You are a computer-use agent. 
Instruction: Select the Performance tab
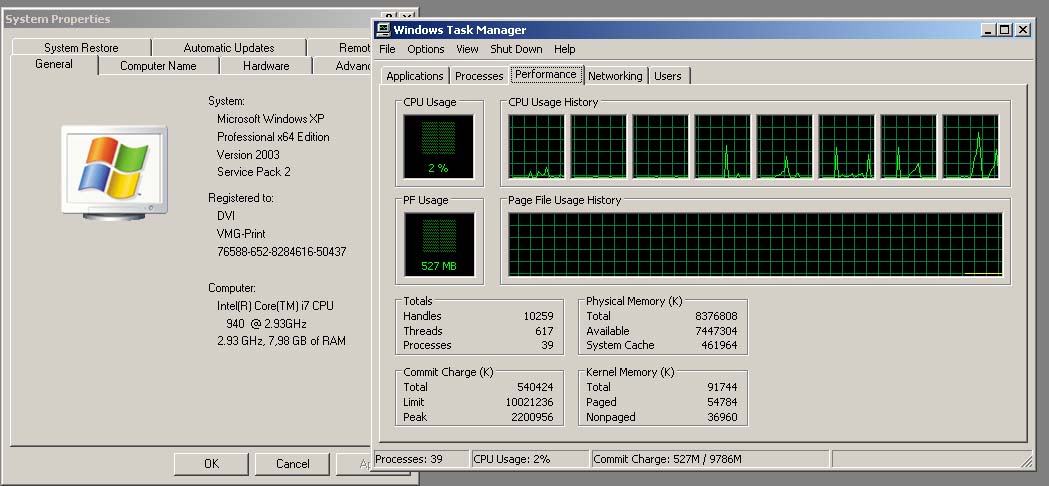(545, 74)
